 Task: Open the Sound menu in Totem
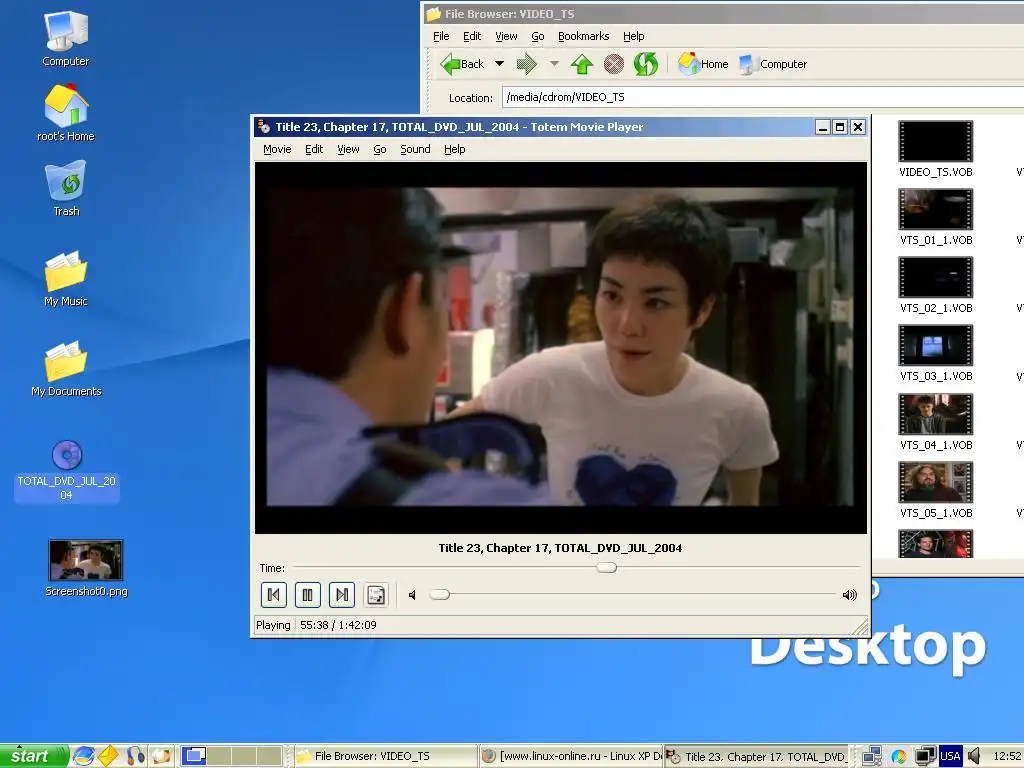coord(415,149)
